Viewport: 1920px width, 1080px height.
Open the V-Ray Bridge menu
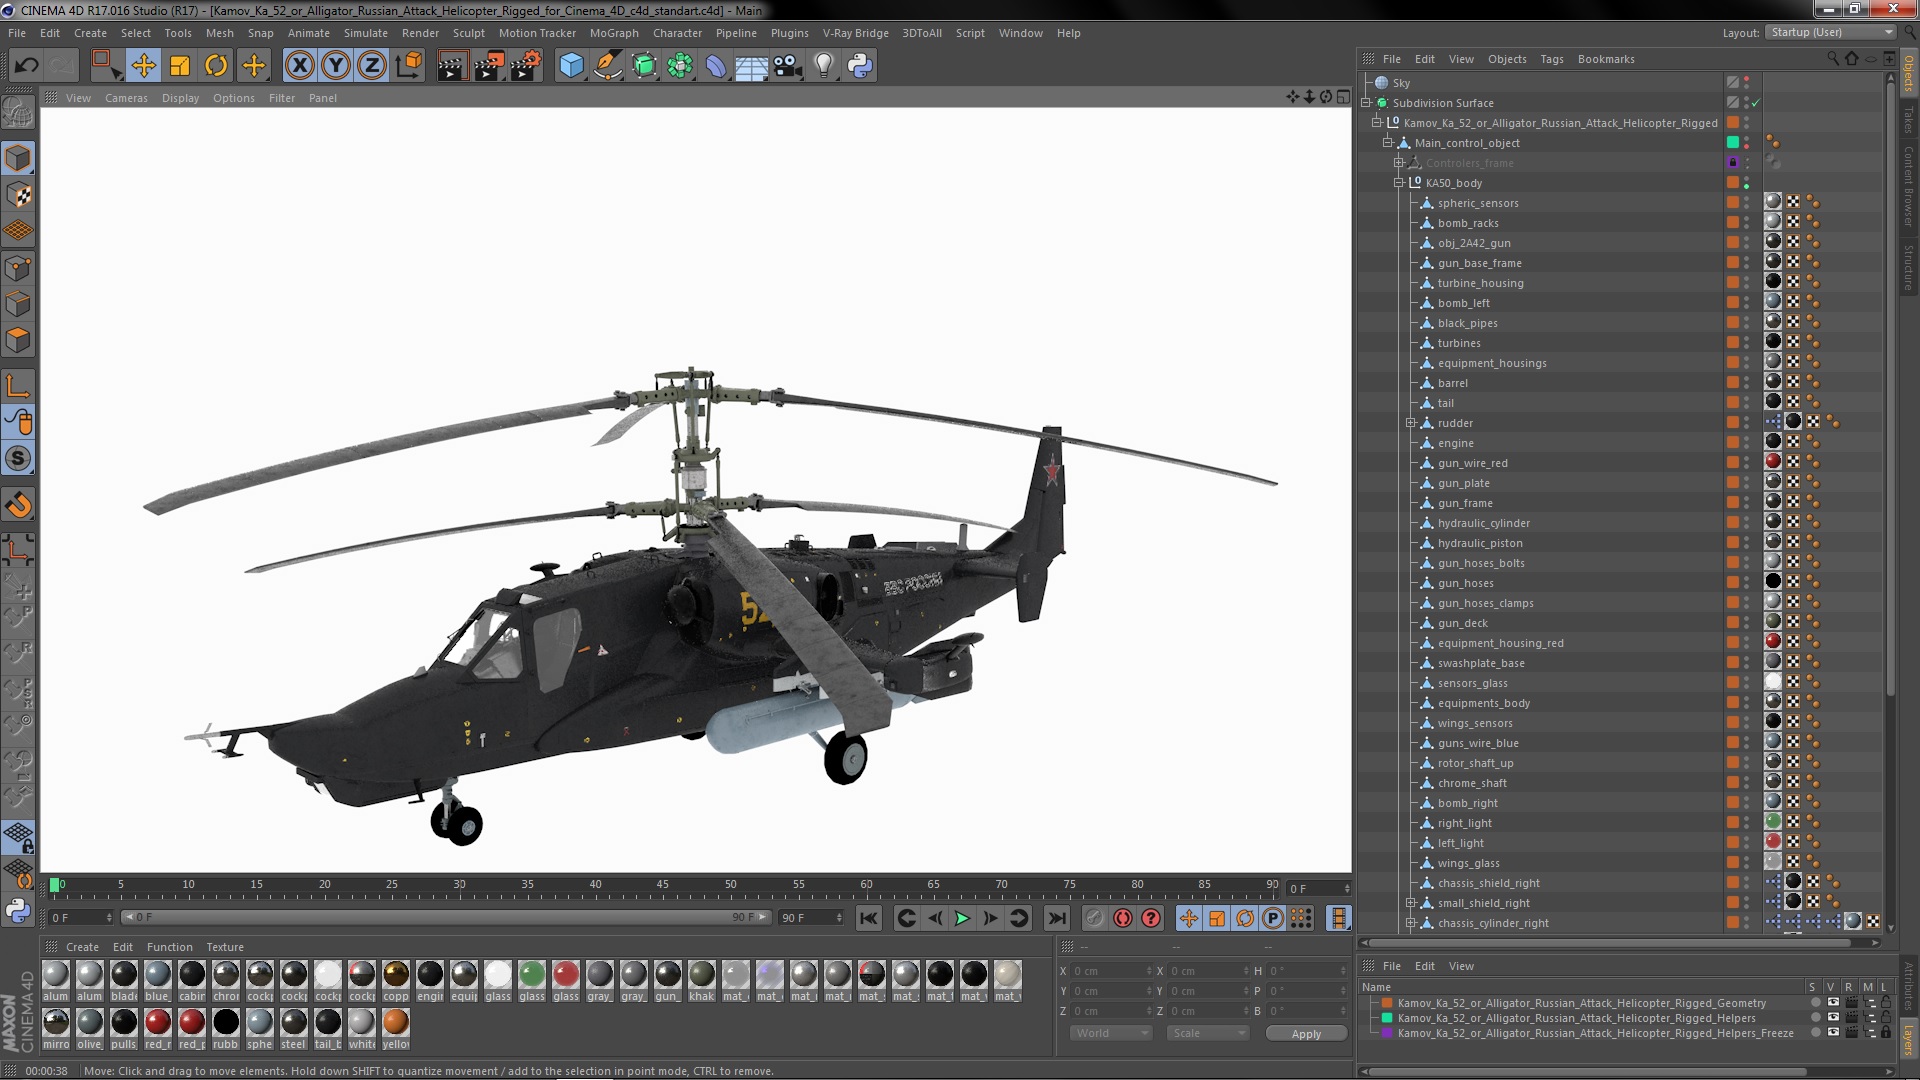(x=855, y=33)
